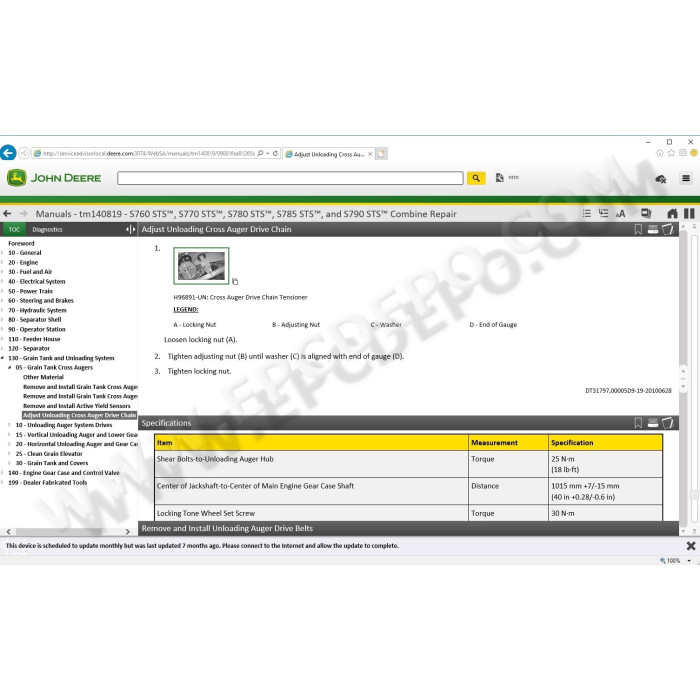Click the TOC horizontal scrollbar right arrow
Viewport: 700px width, 700px height.
click(x=128, y=532)
